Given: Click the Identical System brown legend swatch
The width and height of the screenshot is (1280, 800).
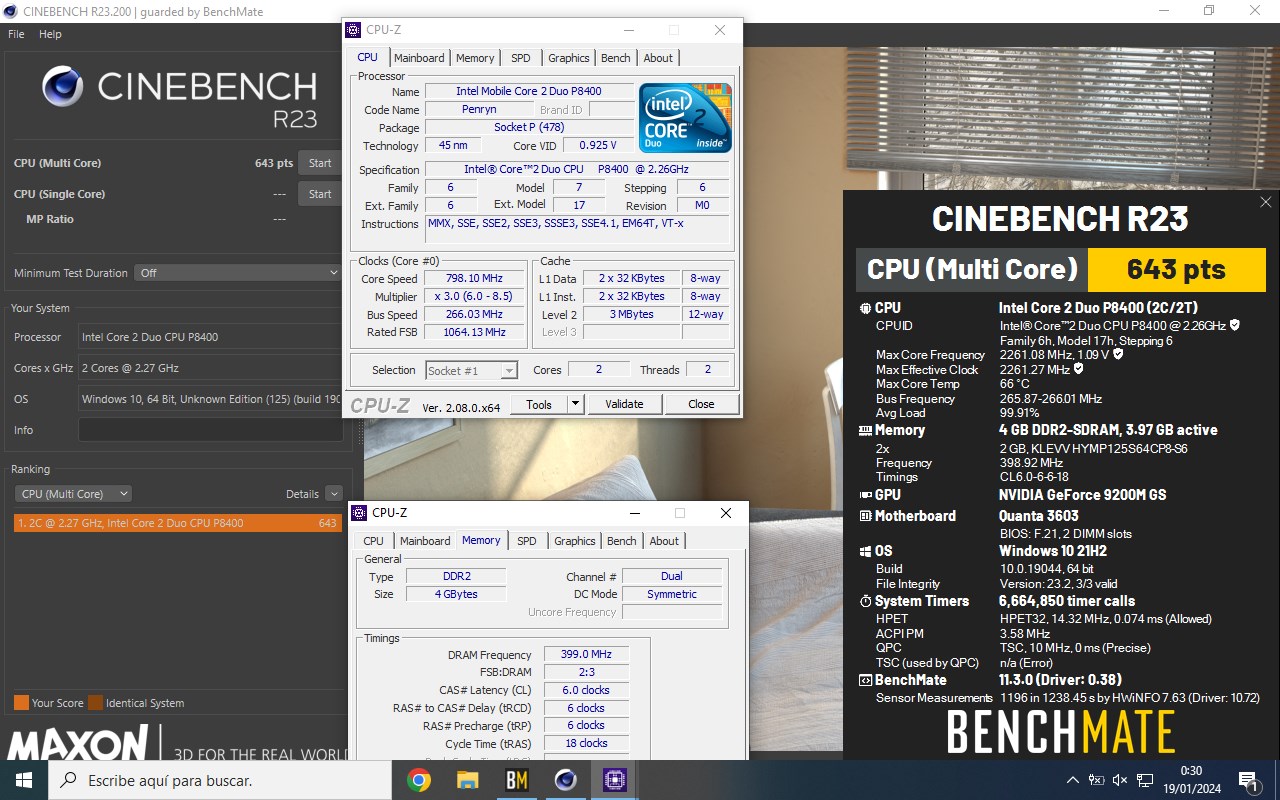Looking at the screenshot, I should click(x=95, y=702).
